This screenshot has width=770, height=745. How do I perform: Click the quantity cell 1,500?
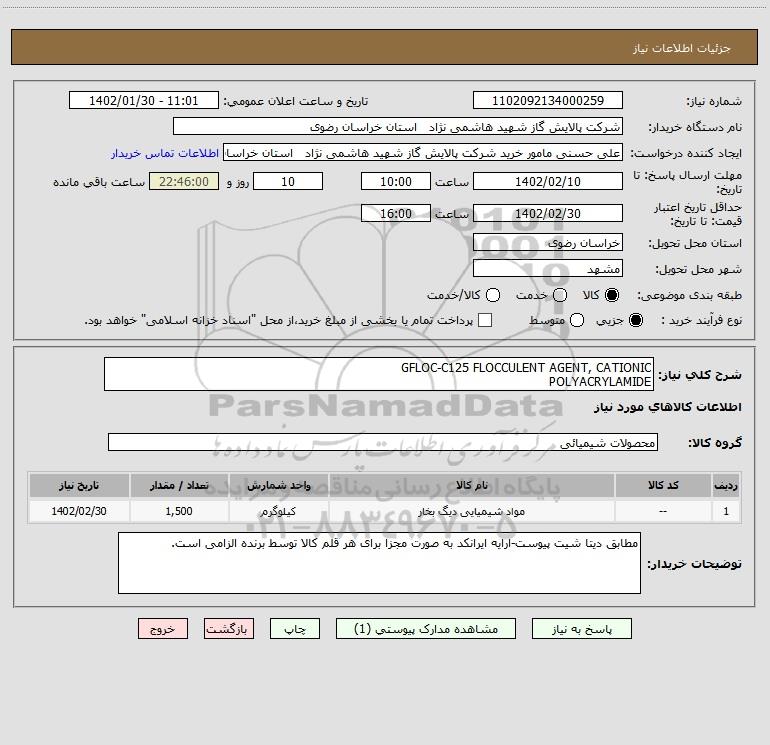[x=179, y=511]
